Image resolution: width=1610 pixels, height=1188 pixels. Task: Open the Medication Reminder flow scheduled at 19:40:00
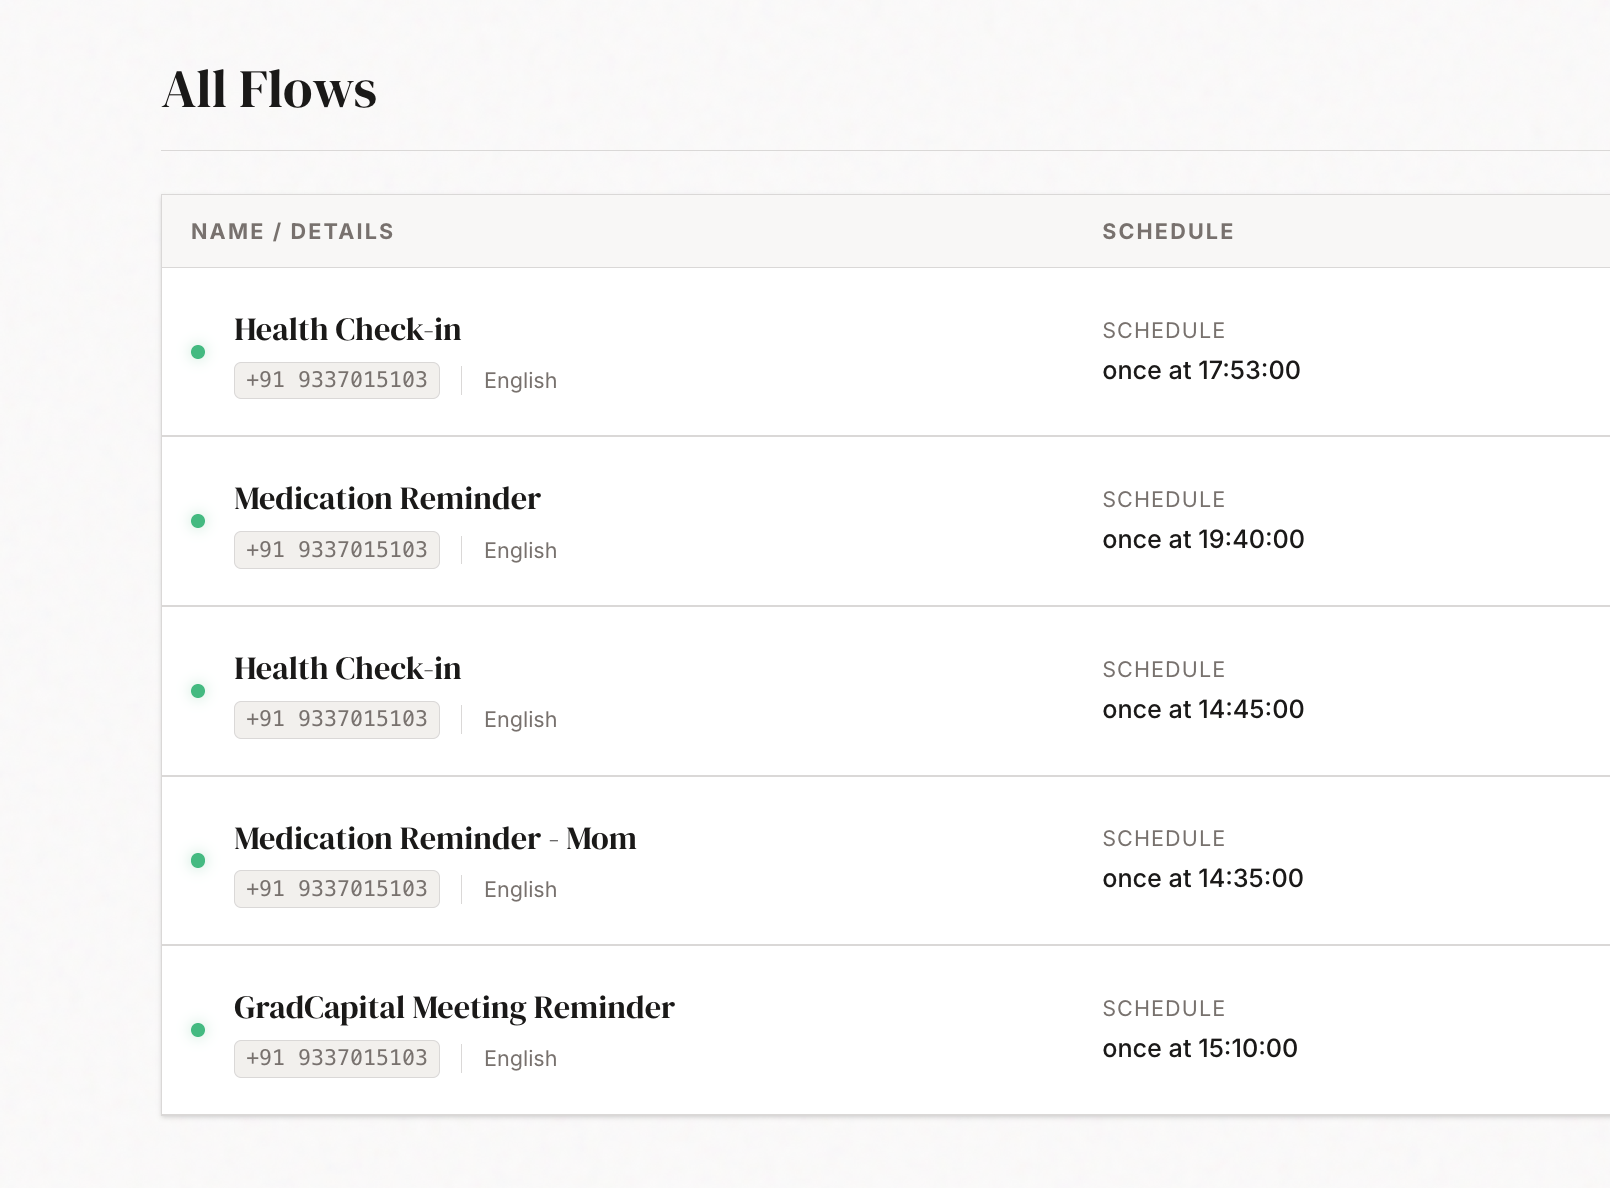tap(387, 499)
